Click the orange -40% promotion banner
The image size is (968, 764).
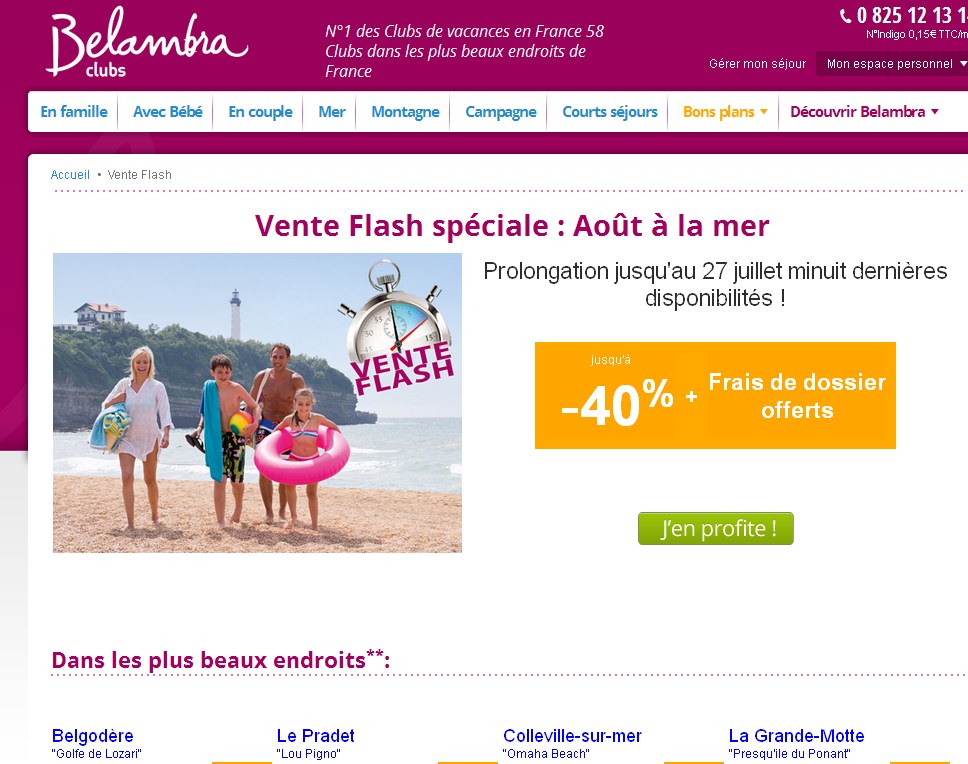[715, 395]
